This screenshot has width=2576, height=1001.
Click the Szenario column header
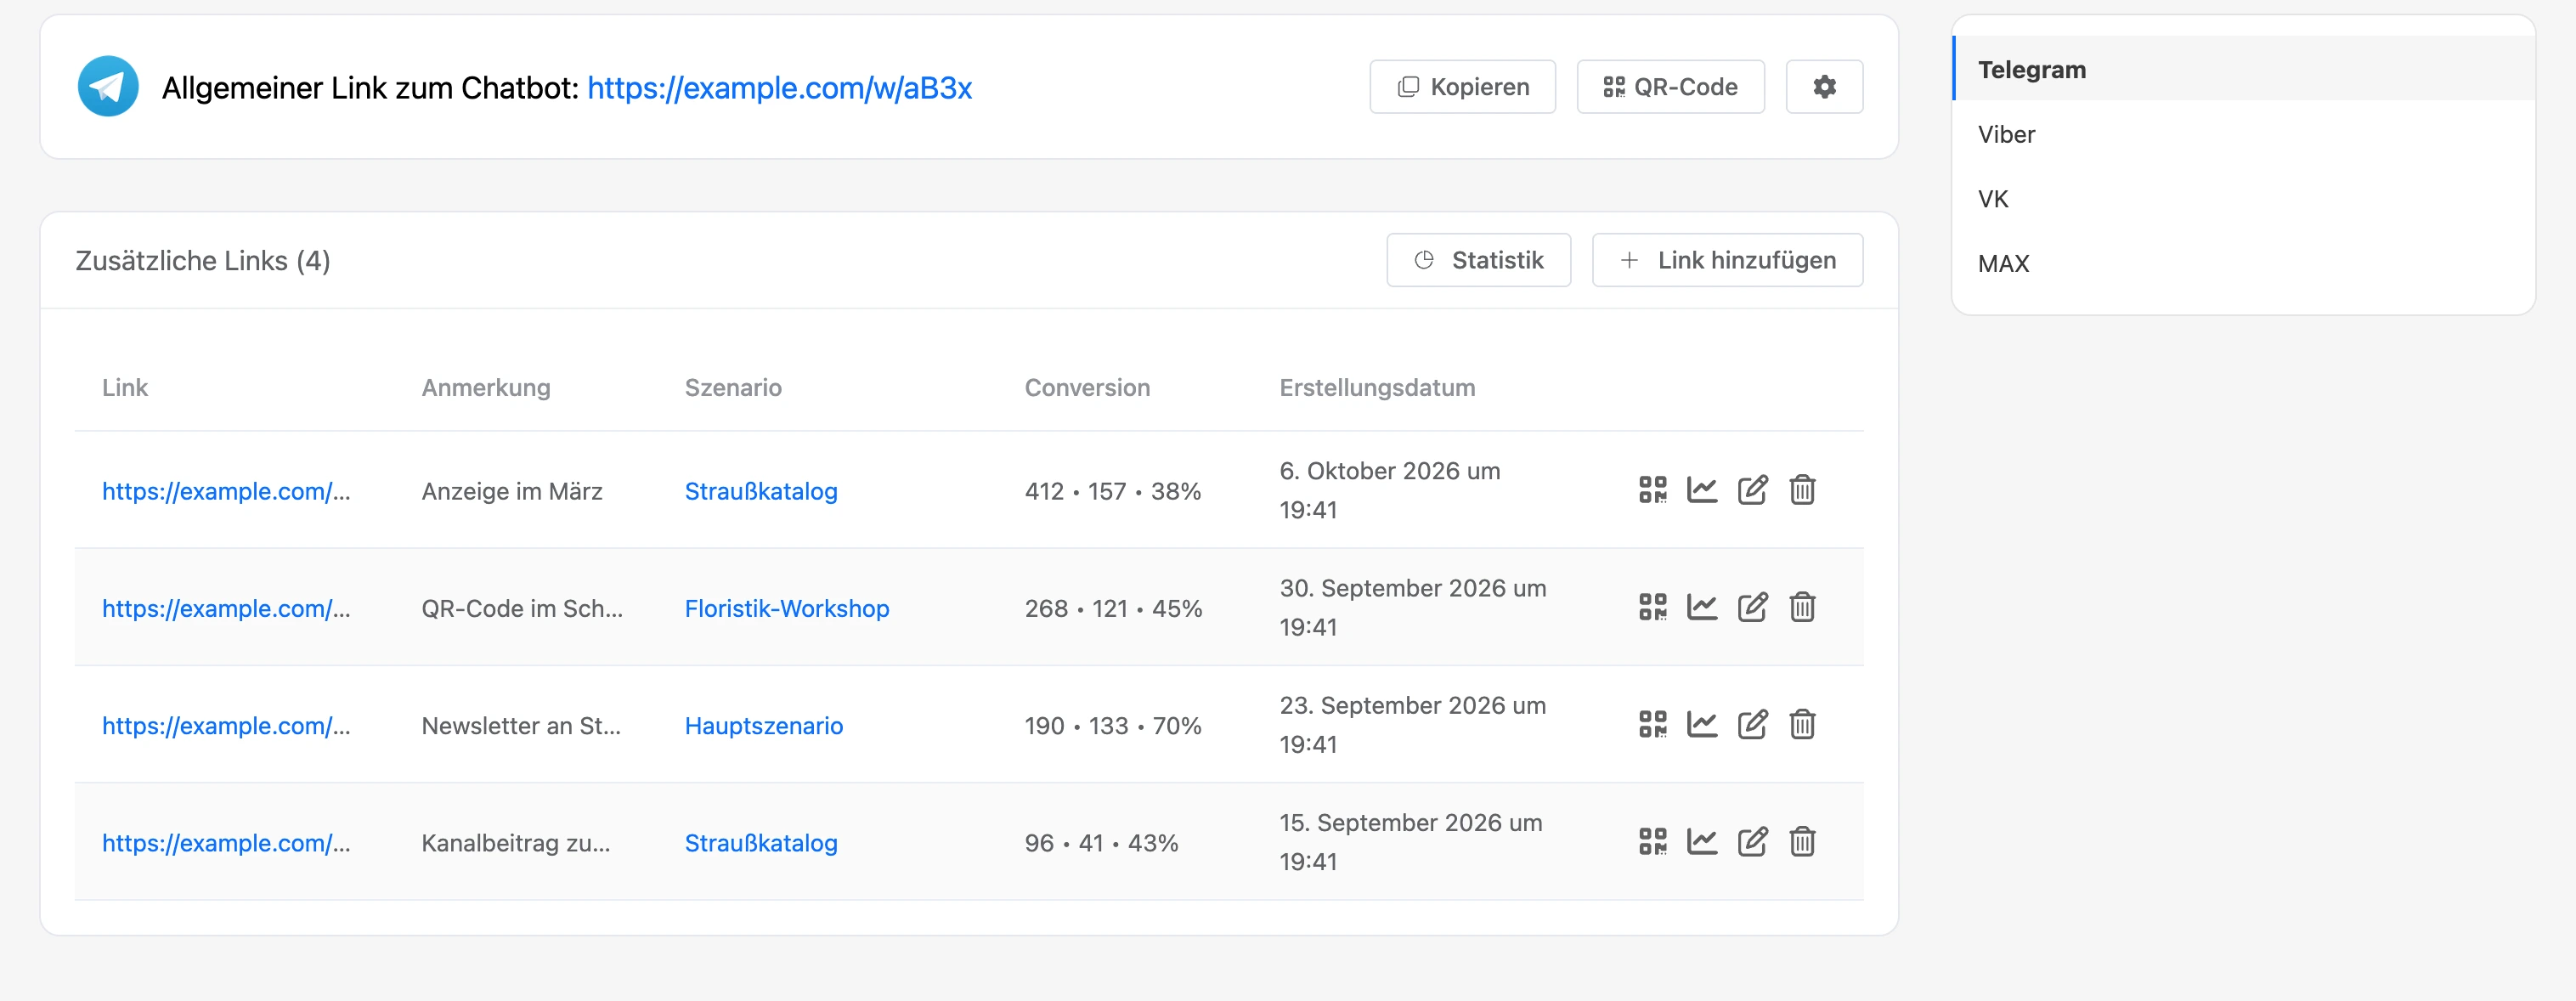tap(733, 387)
